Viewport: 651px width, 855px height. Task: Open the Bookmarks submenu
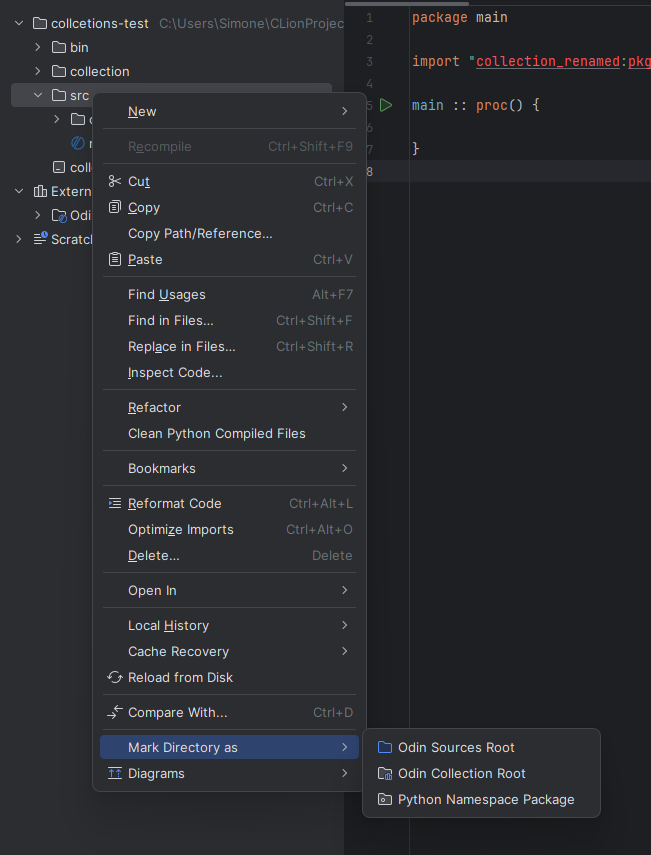tap(230, 468)
